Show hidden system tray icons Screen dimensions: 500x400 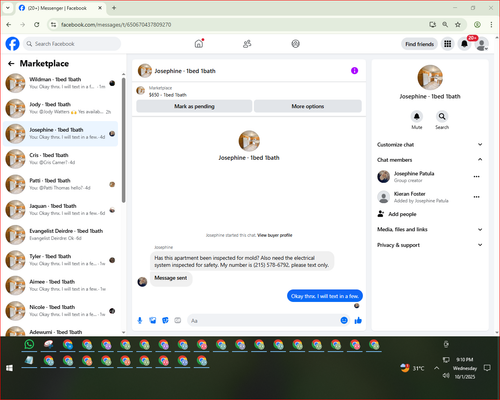pos(436,368)
